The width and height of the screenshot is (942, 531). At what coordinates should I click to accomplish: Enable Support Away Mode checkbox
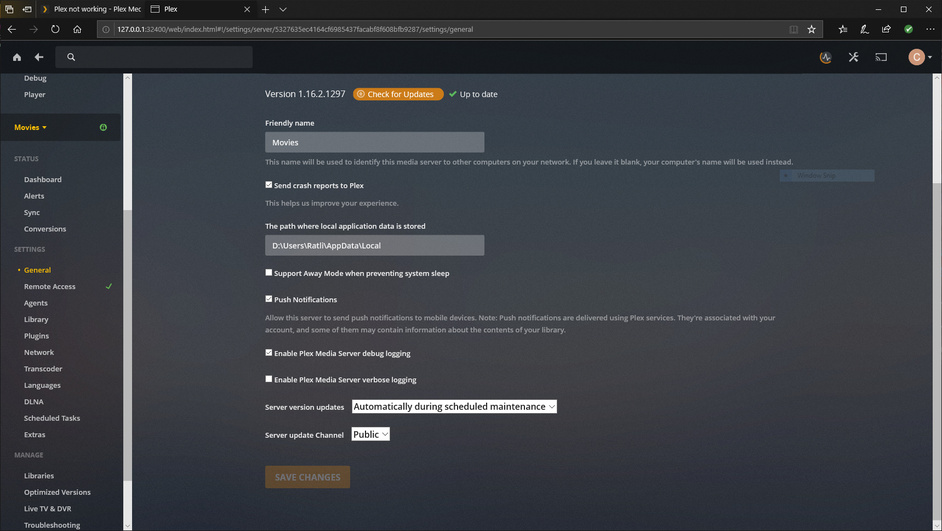point(269,273)
